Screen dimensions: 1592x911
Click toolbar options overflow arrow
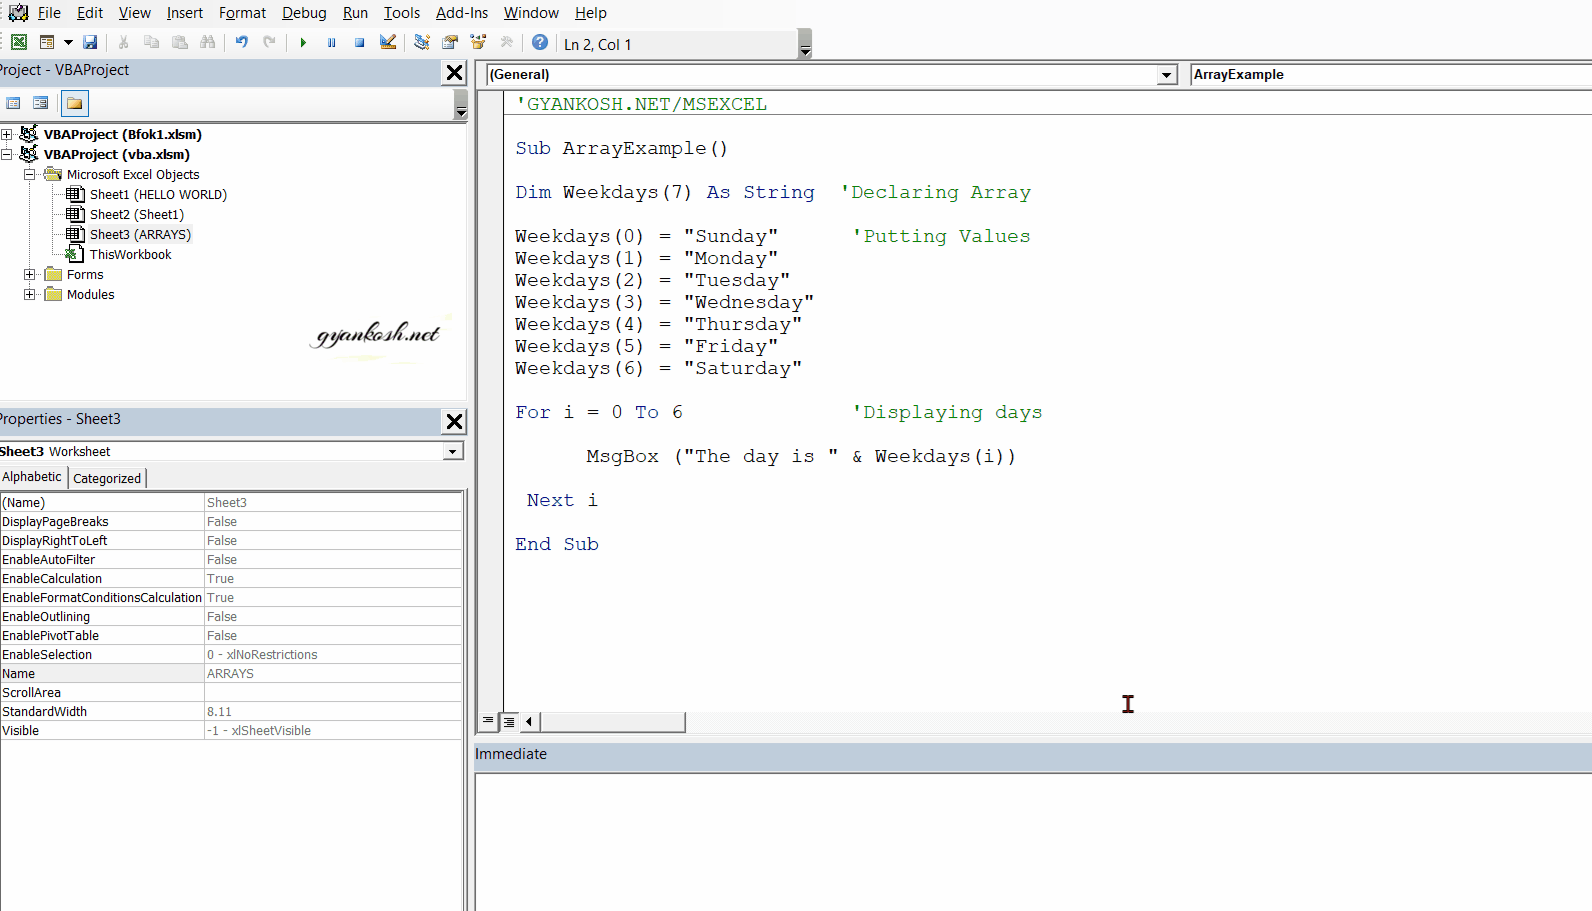pyautogui.click(x=805, y=44)
